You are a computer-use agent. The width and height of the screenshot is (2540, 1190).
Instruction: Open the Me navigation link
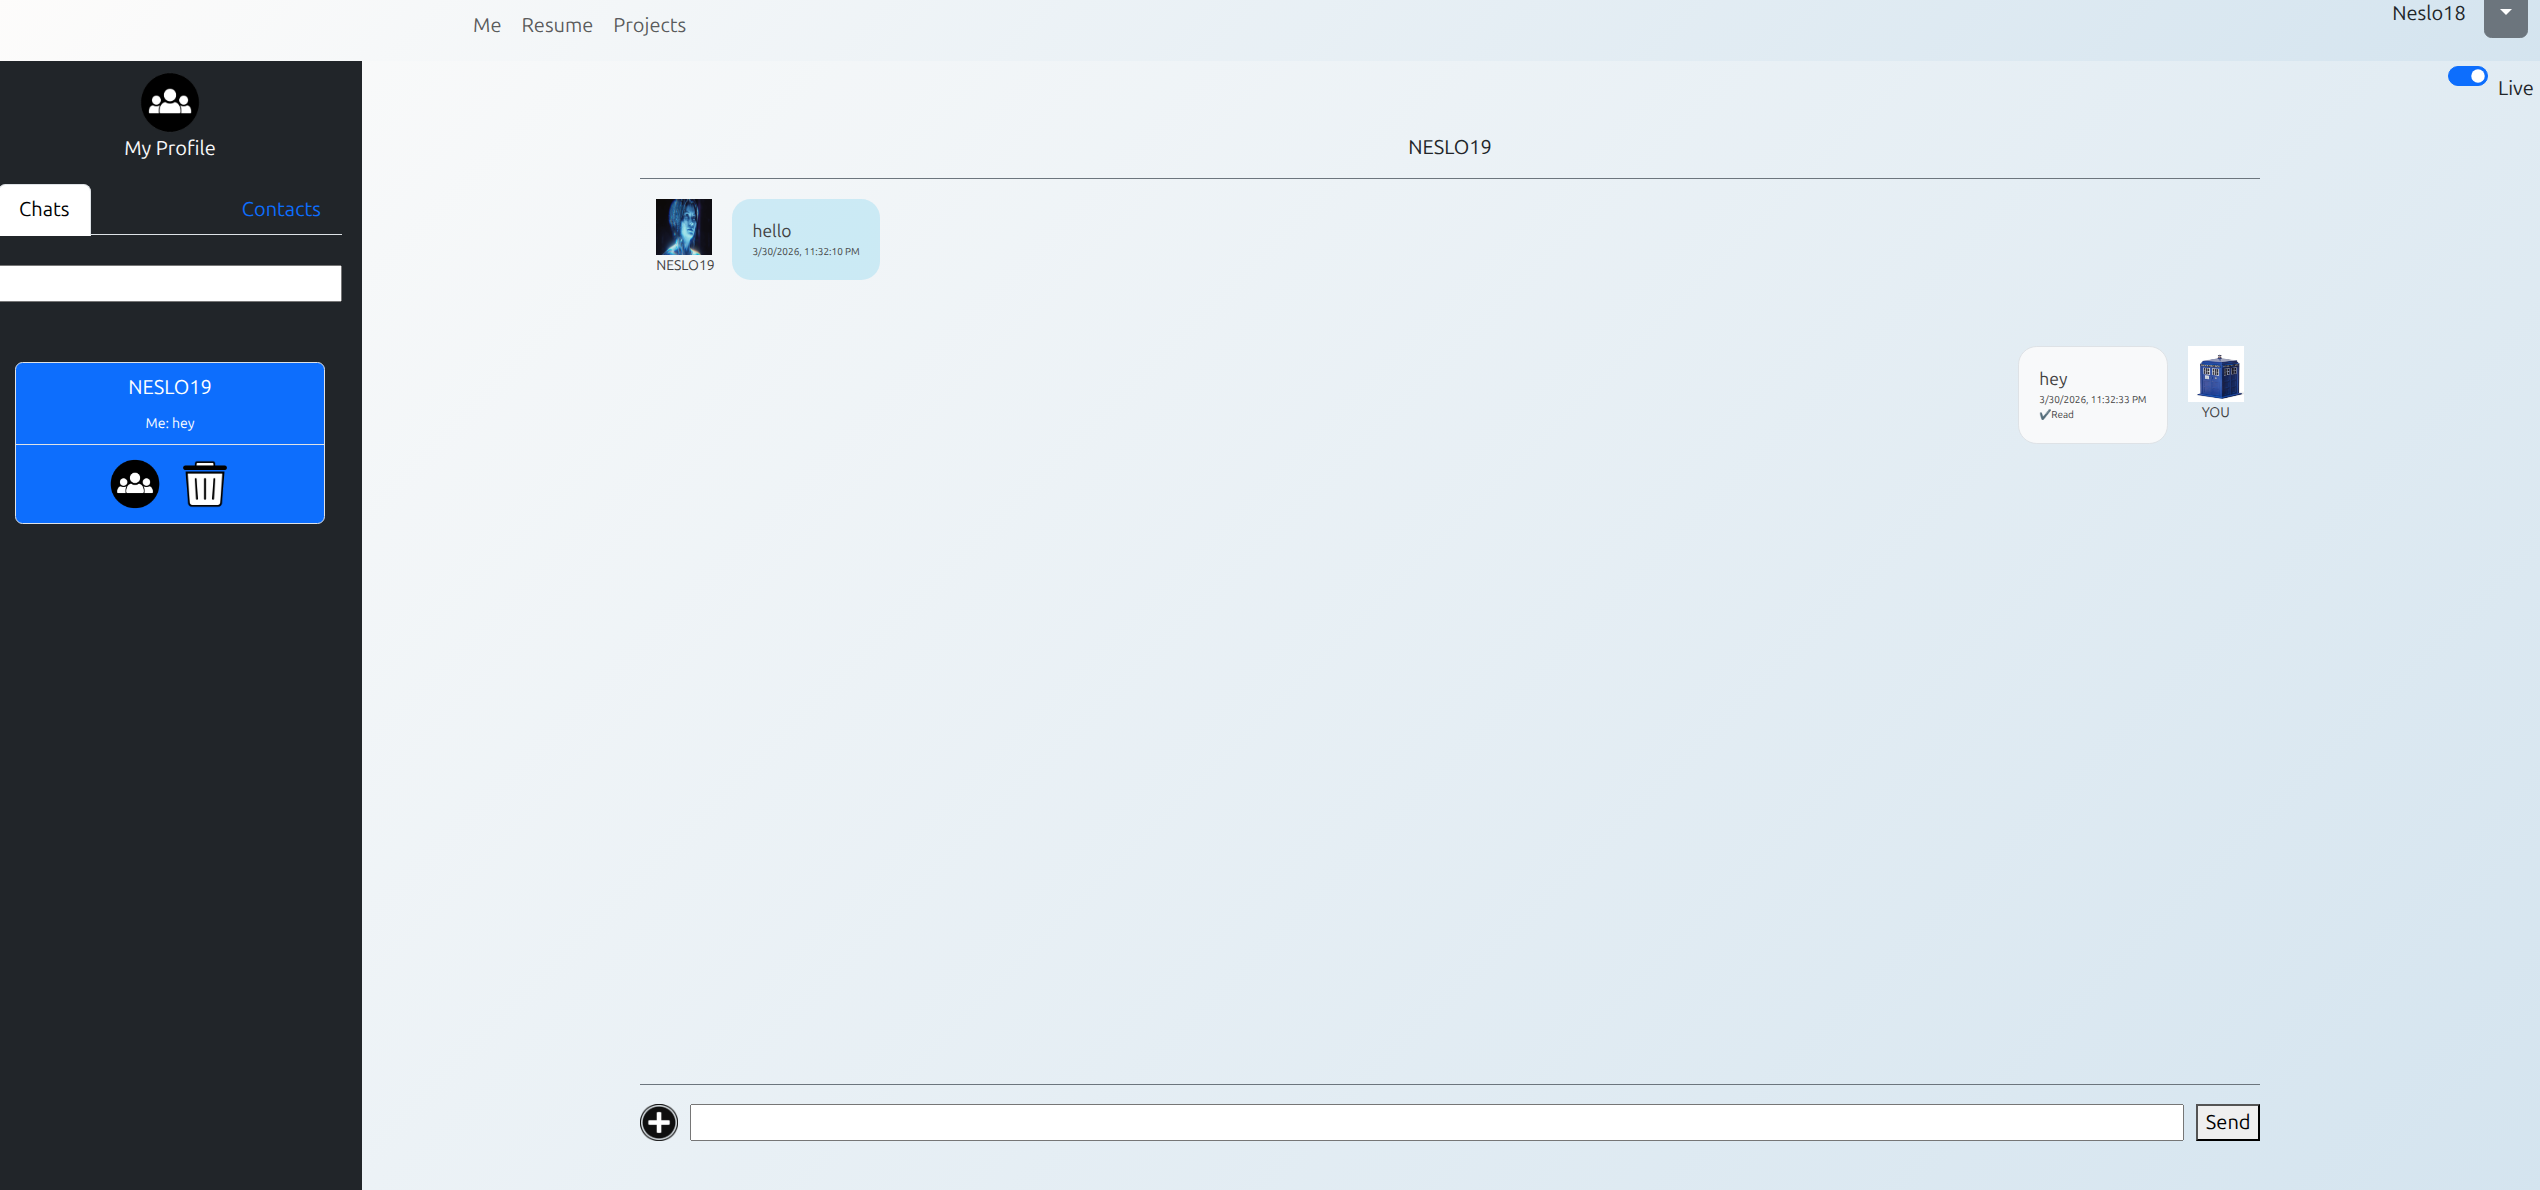pyautogui.click(x=487, y=25)
